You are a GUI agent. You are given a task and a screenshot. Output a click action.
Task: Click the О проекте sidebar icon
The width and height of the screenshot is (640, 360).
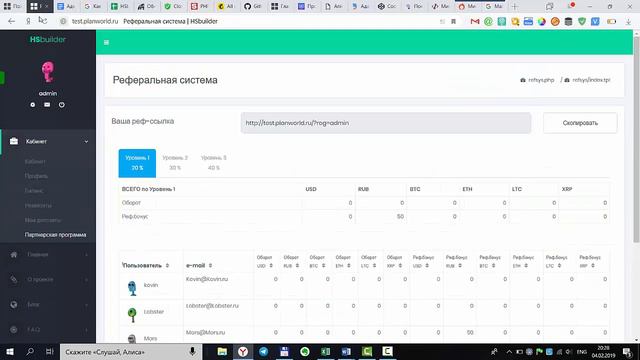pyautogui.click(x=14, y=280)
